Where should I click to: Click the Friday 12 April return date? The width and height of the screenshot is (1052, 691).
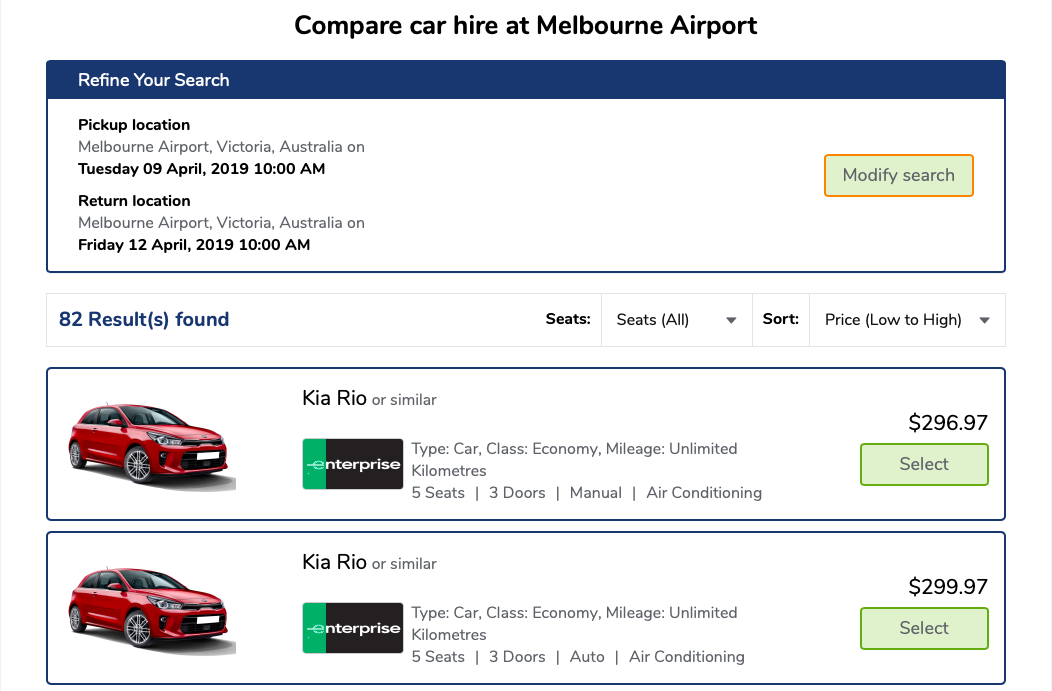click(194, 245)
